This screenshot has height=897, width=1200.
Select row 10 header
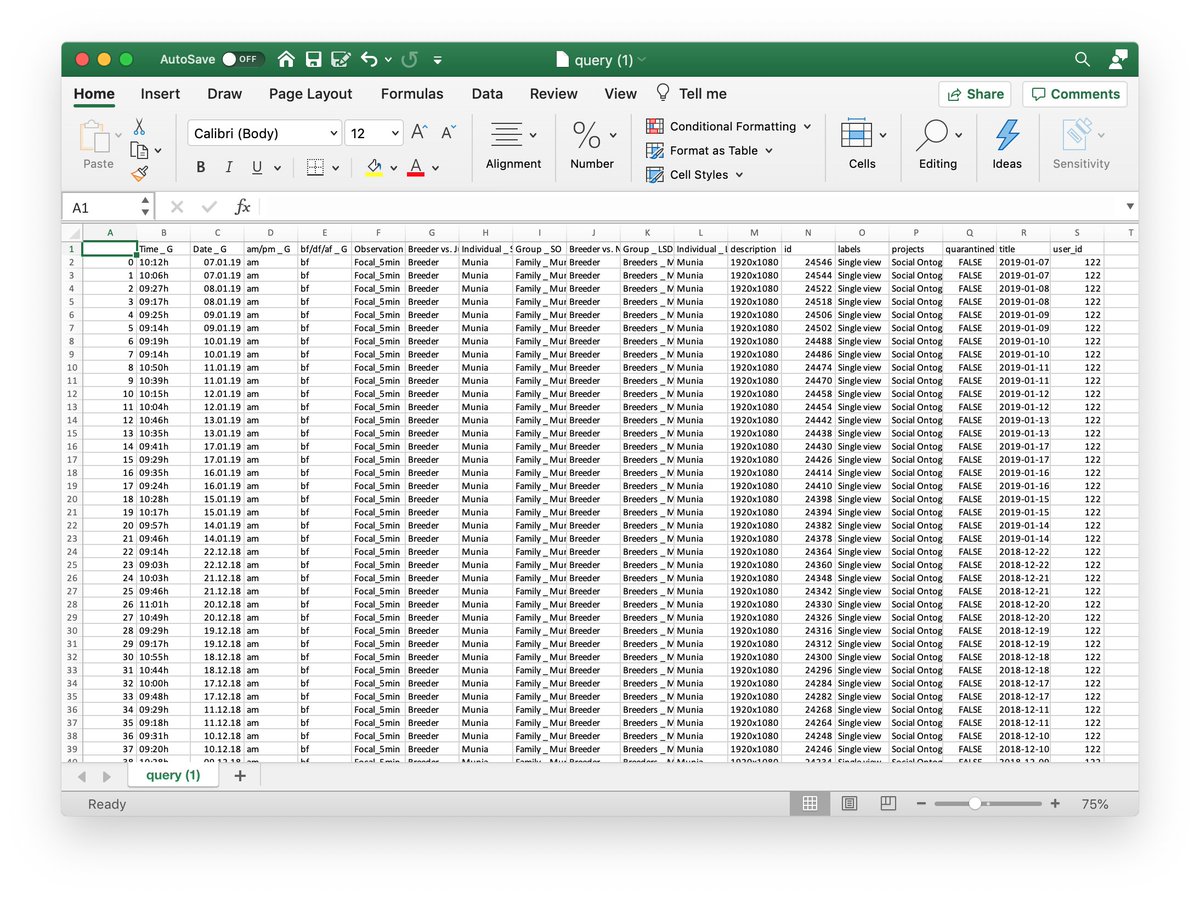(x=72, y=367)
